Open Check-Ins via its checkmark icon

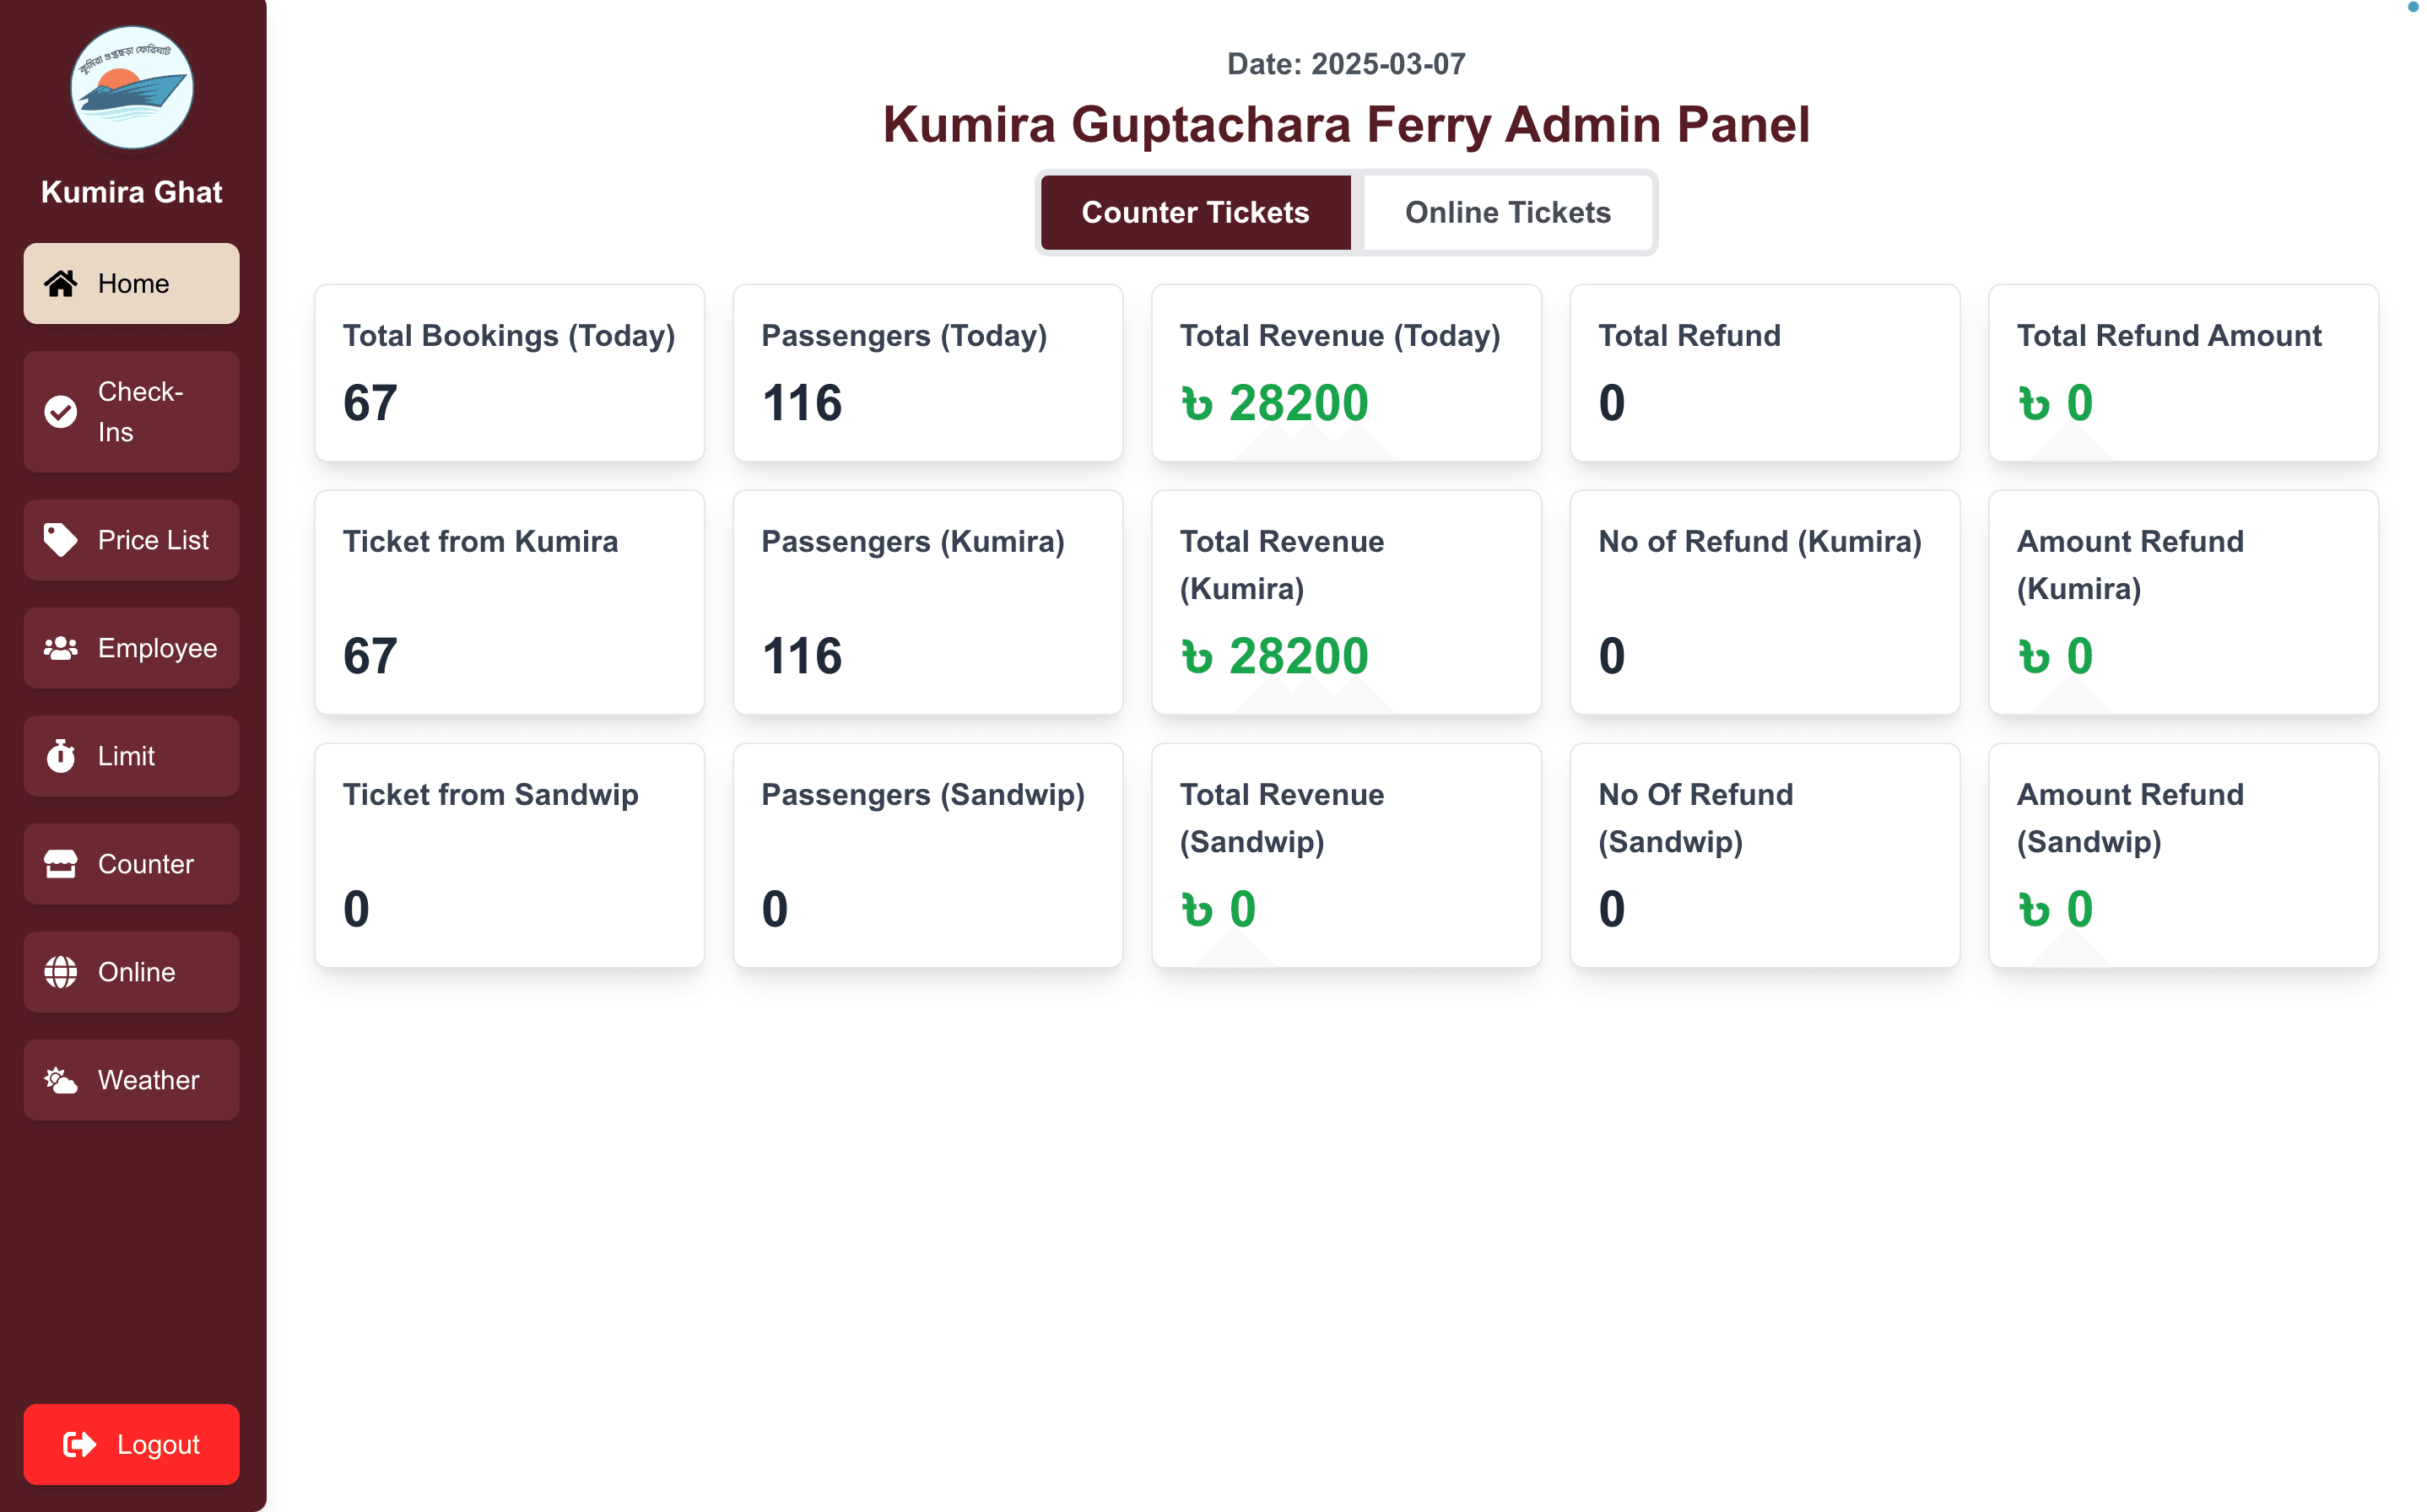(x=61, y=411)
